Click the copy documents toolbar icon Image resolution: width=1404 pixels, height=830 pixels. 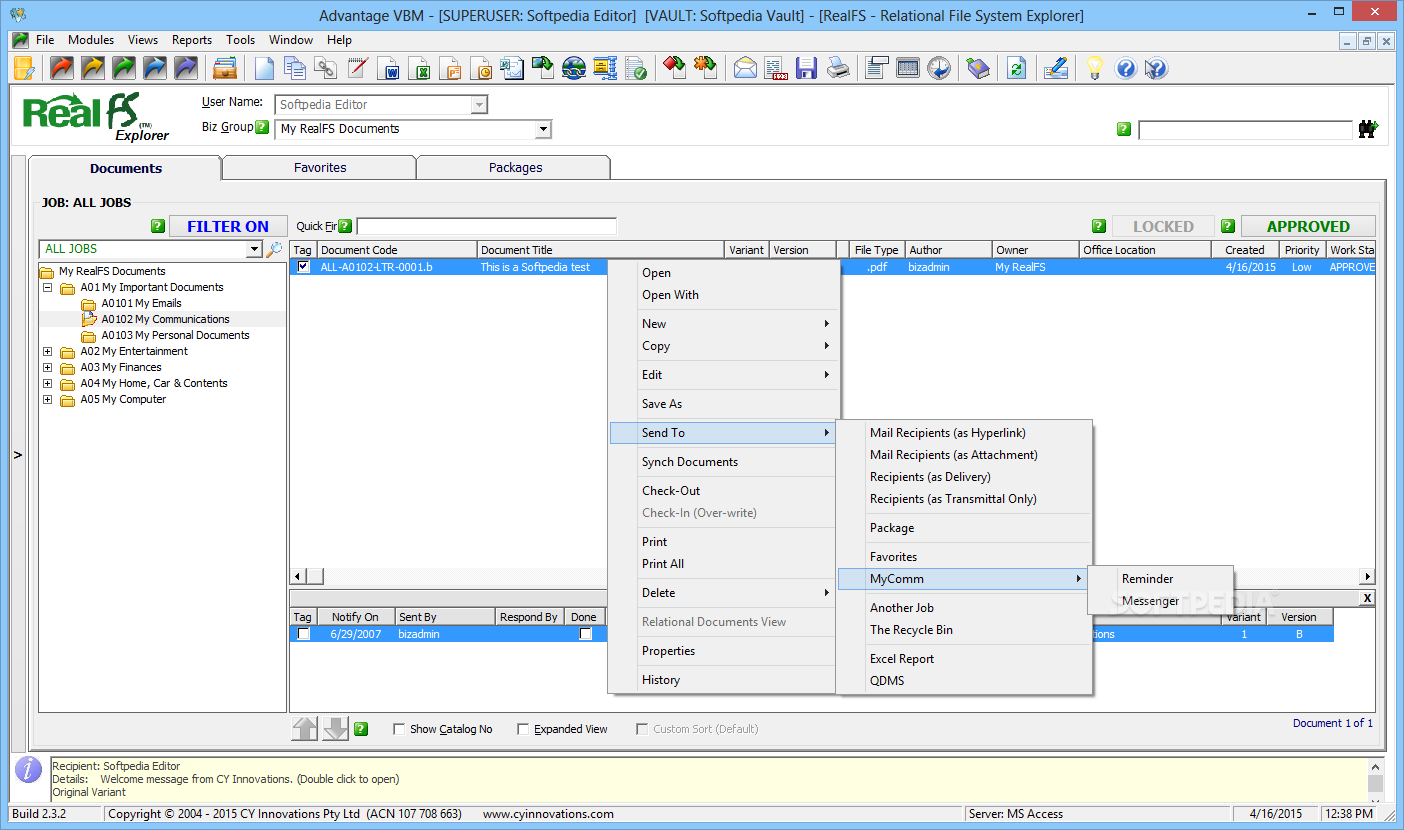point(295,68)
